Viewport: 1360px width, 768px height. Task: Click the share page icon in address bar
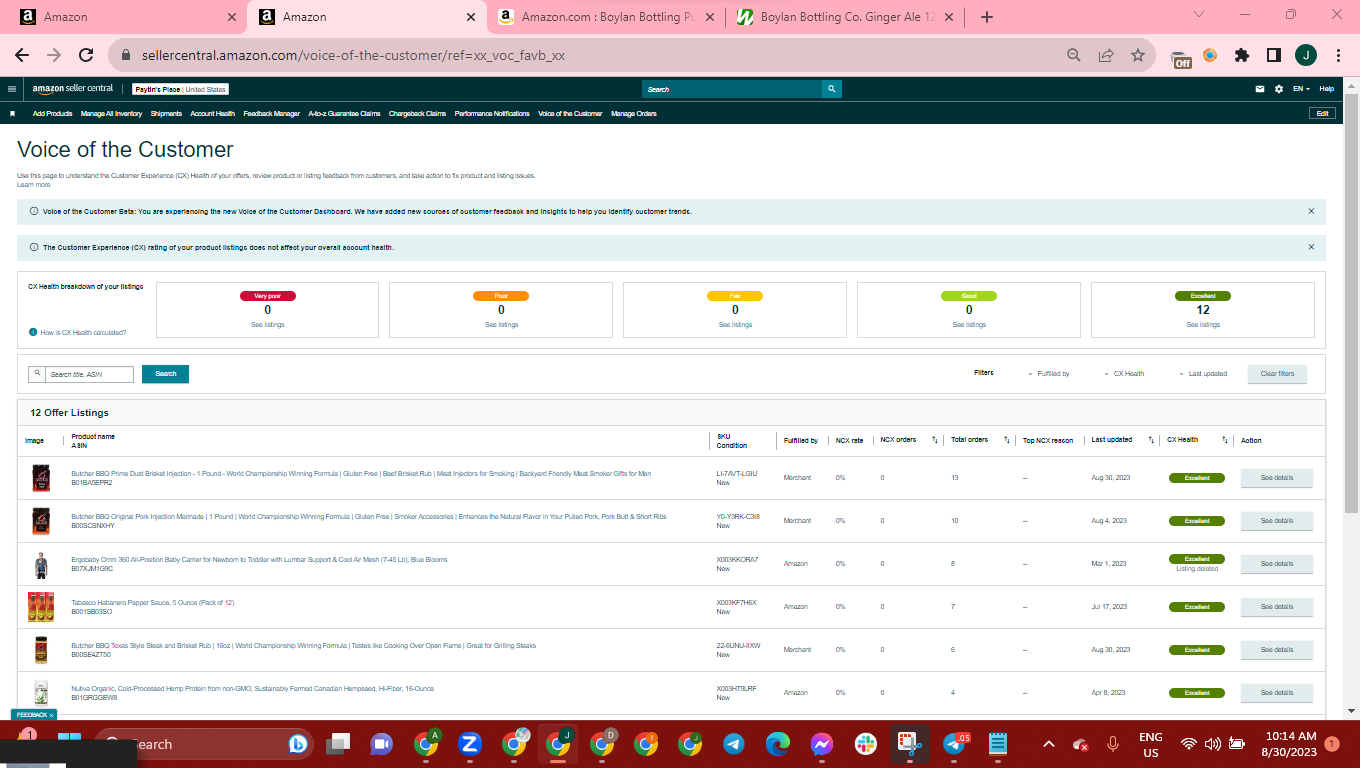coord(1106,56)
